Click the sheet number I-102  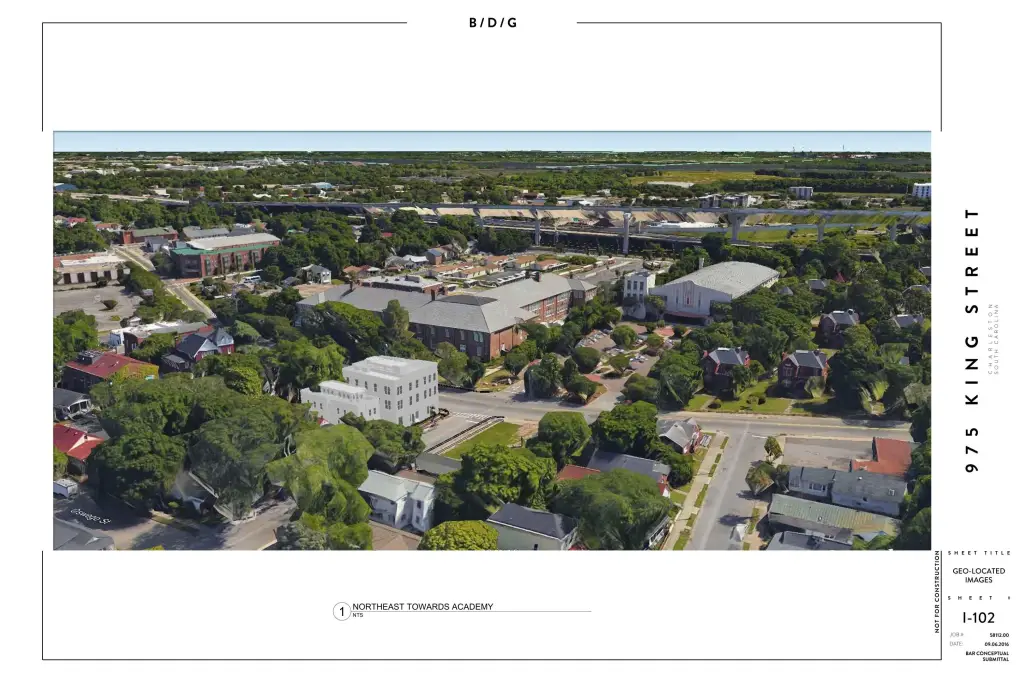[x=978, y=618]
